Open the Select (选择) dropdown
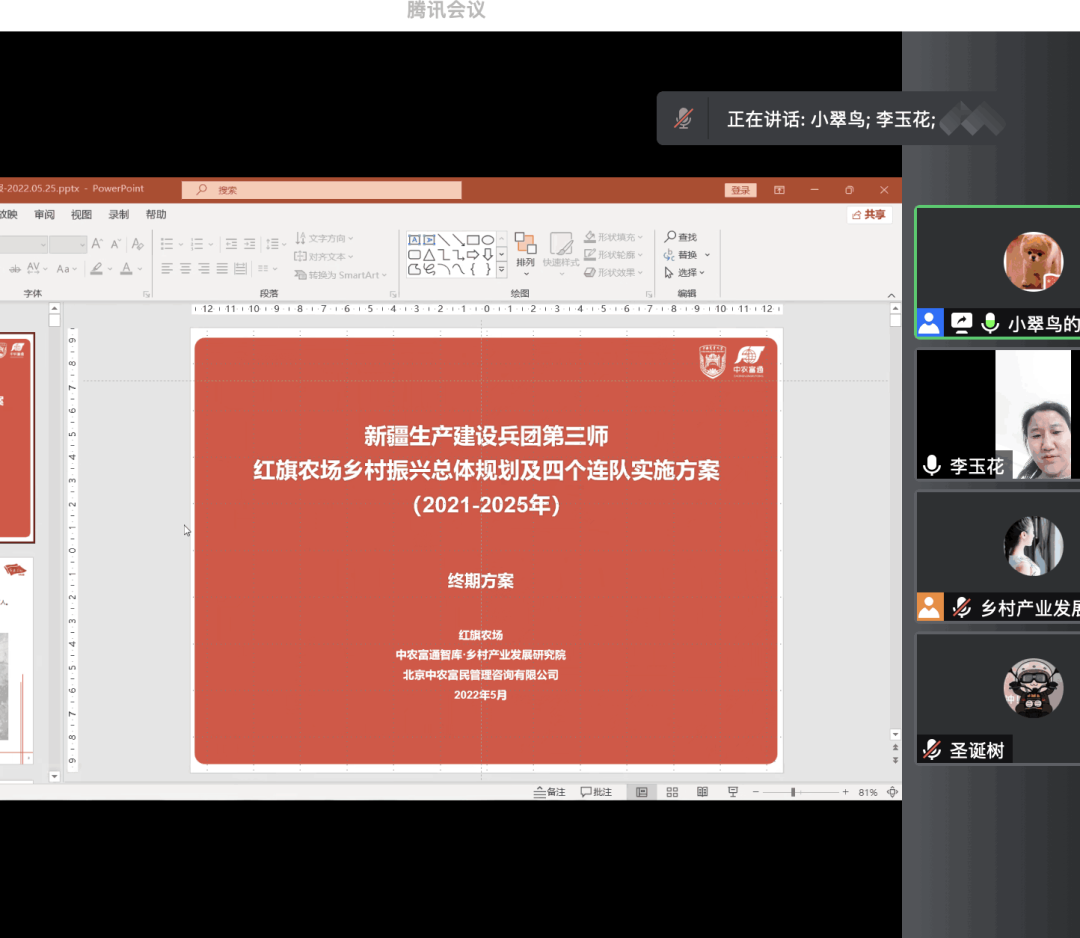This screenshot has height=938, width=1080. pos(685,273)
